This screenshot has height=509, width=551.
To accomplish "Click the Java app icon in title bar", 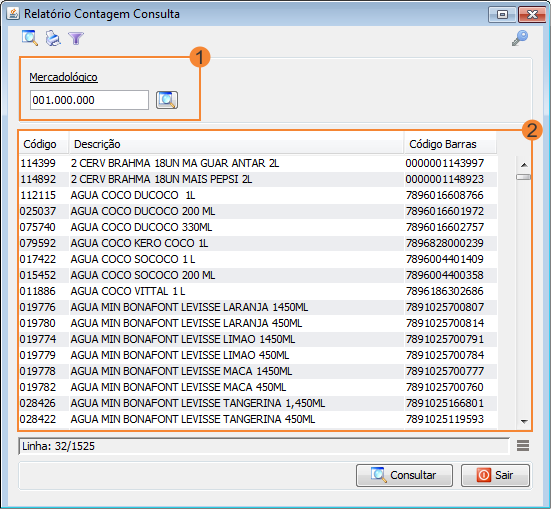I will coord(13,14).
